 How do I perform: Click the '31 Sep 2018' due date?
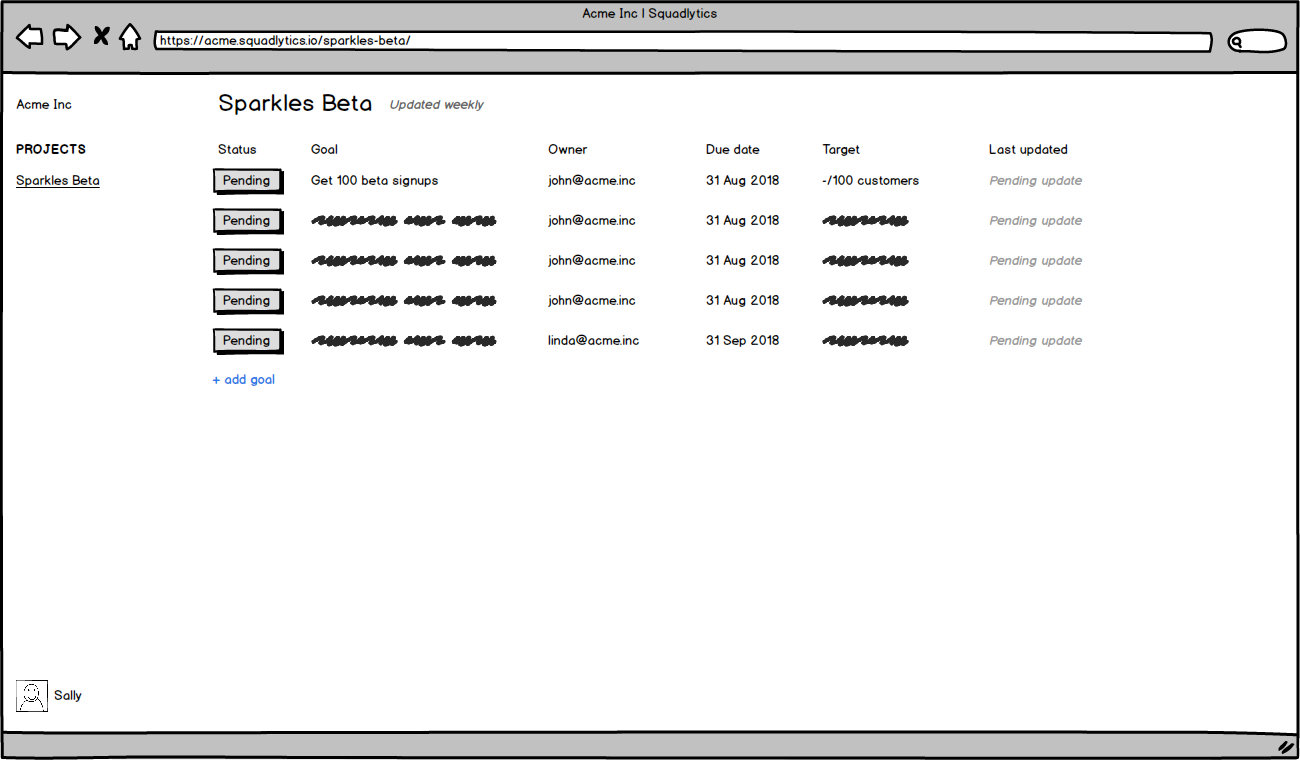pyautogui.click(x=743, y=341)
